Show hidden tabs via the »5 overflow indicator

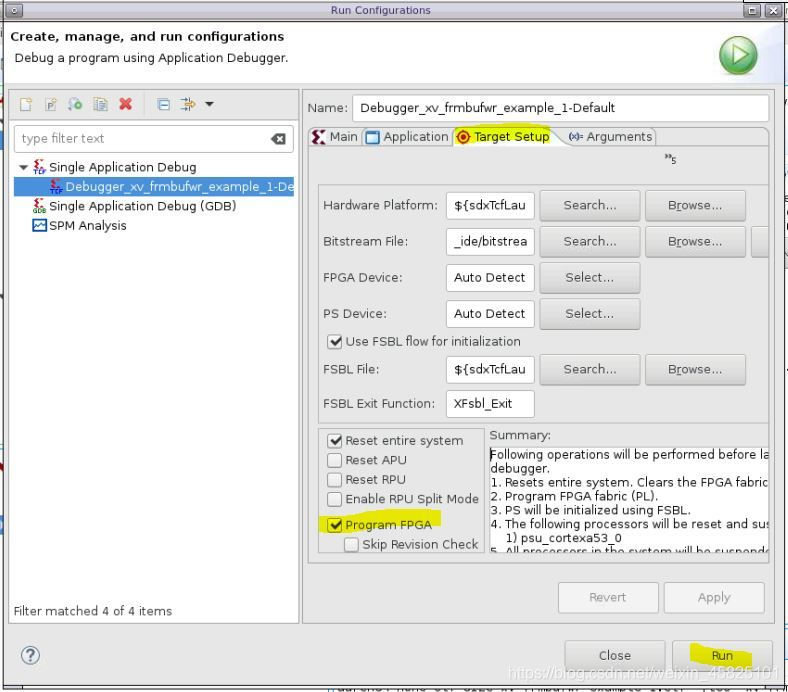(x=670, y=159)
